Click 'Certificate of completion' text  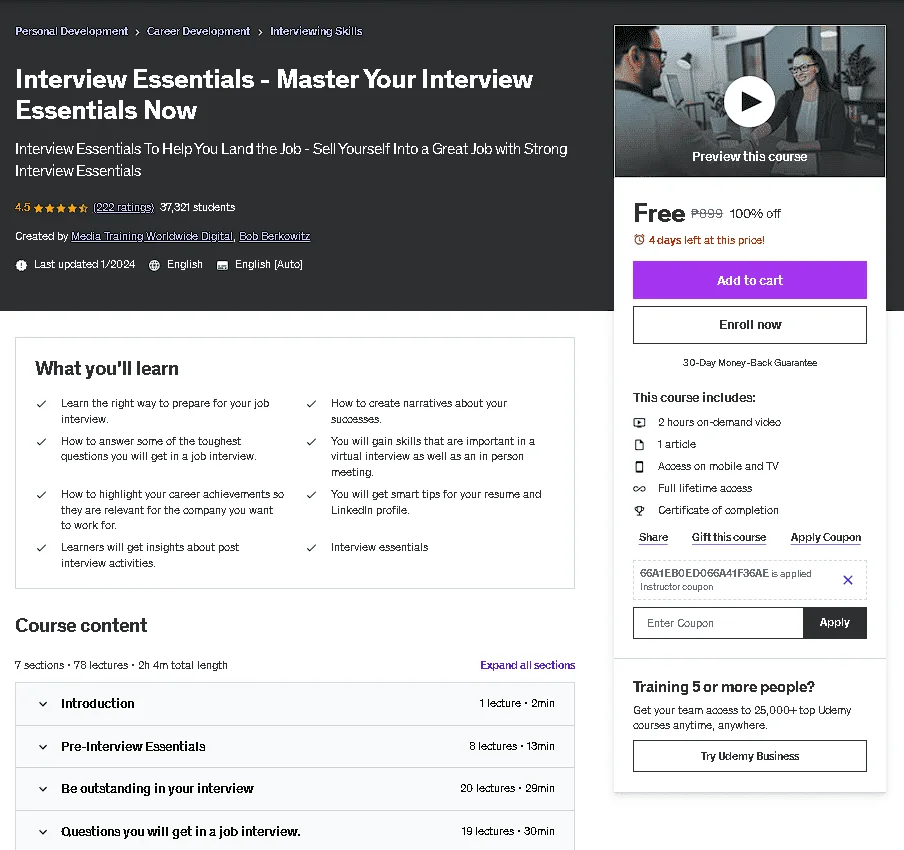(x=718, y=510)
